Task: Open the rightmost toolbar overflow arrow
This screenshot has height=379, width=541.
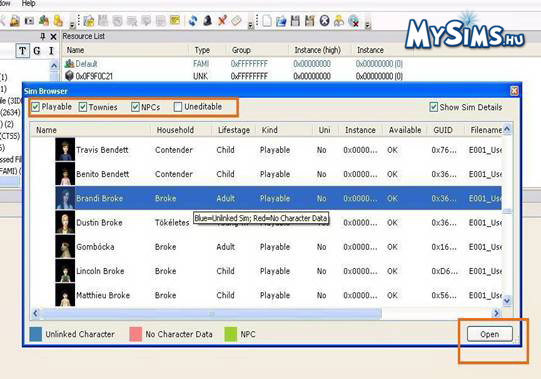Action: [x=367, y=24]
